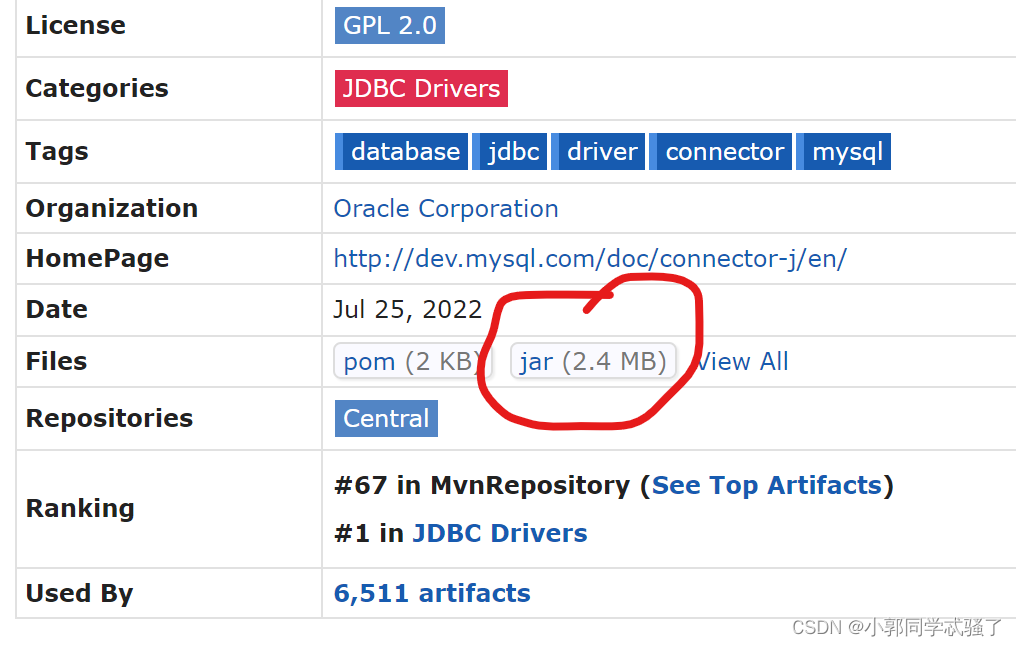Open the JDBC Drivers category badge

(421, 88)
